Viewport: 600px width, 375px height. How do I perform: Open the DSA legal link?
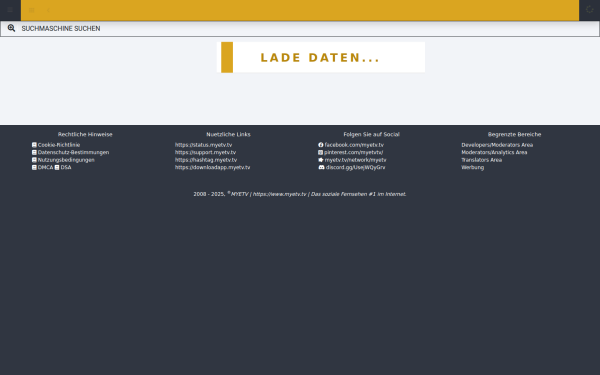pyautogui.click(x=66, y=167)
